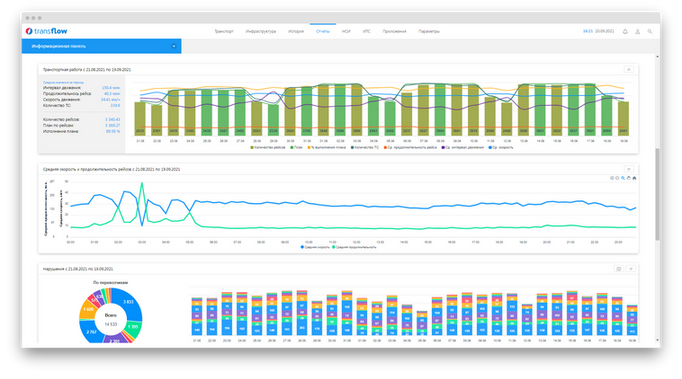Click the Транспортная работа panel title
Image resolution: width=682 pixels, height=379 pixels.
click(x=87, y=70)
